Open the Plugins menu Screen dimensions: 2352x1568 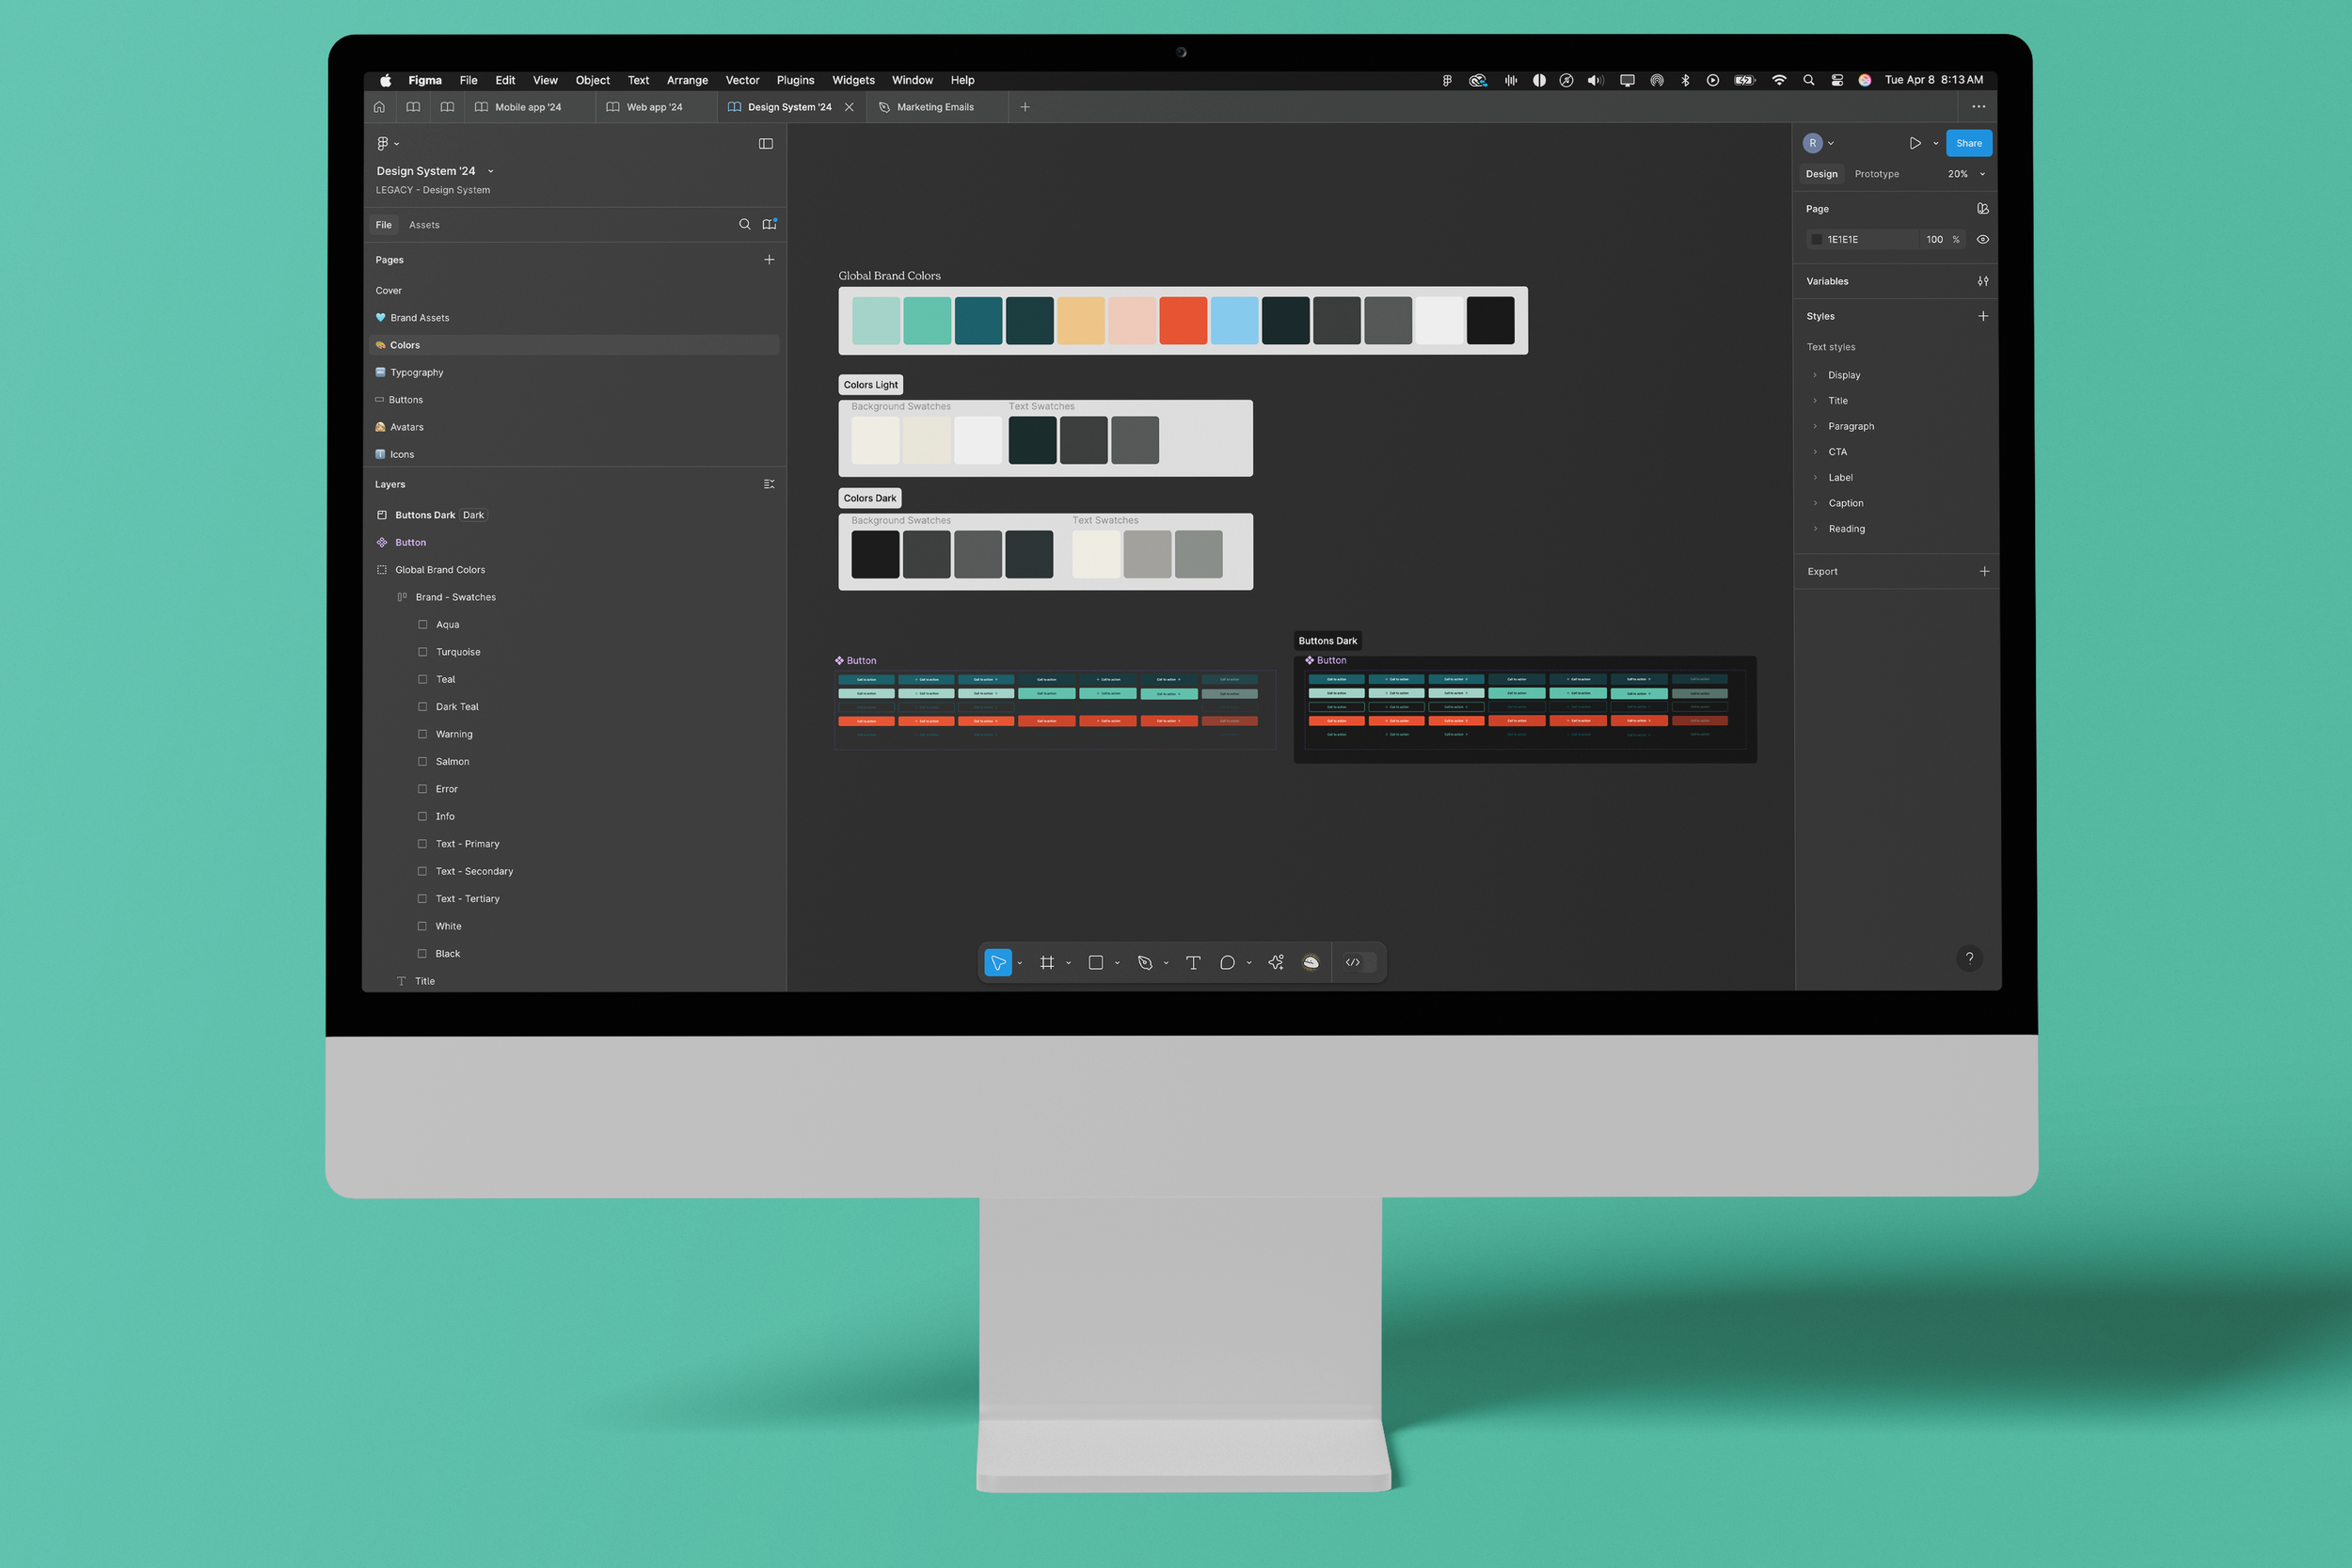tap(795, 80)
